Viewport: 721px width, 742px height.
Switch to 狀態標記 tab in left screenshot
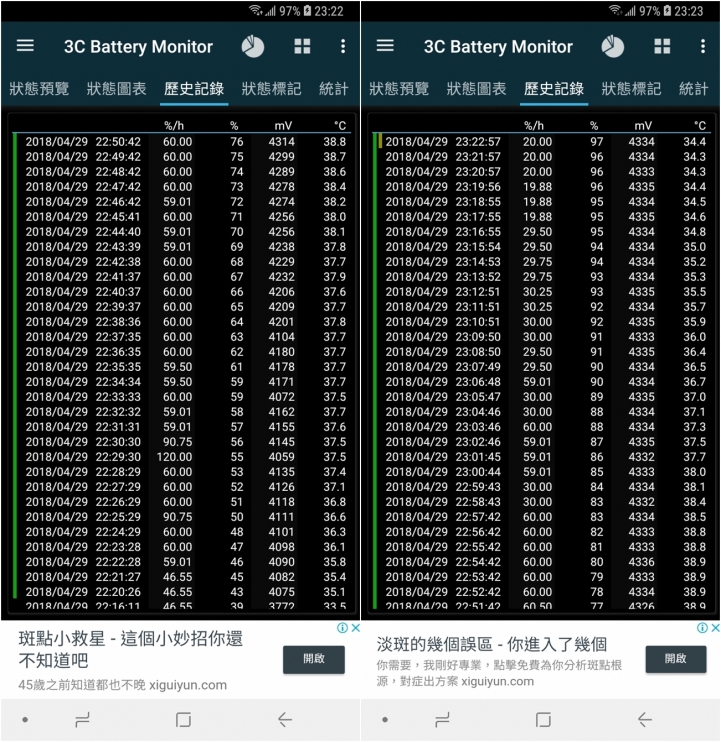click(271, 88)
